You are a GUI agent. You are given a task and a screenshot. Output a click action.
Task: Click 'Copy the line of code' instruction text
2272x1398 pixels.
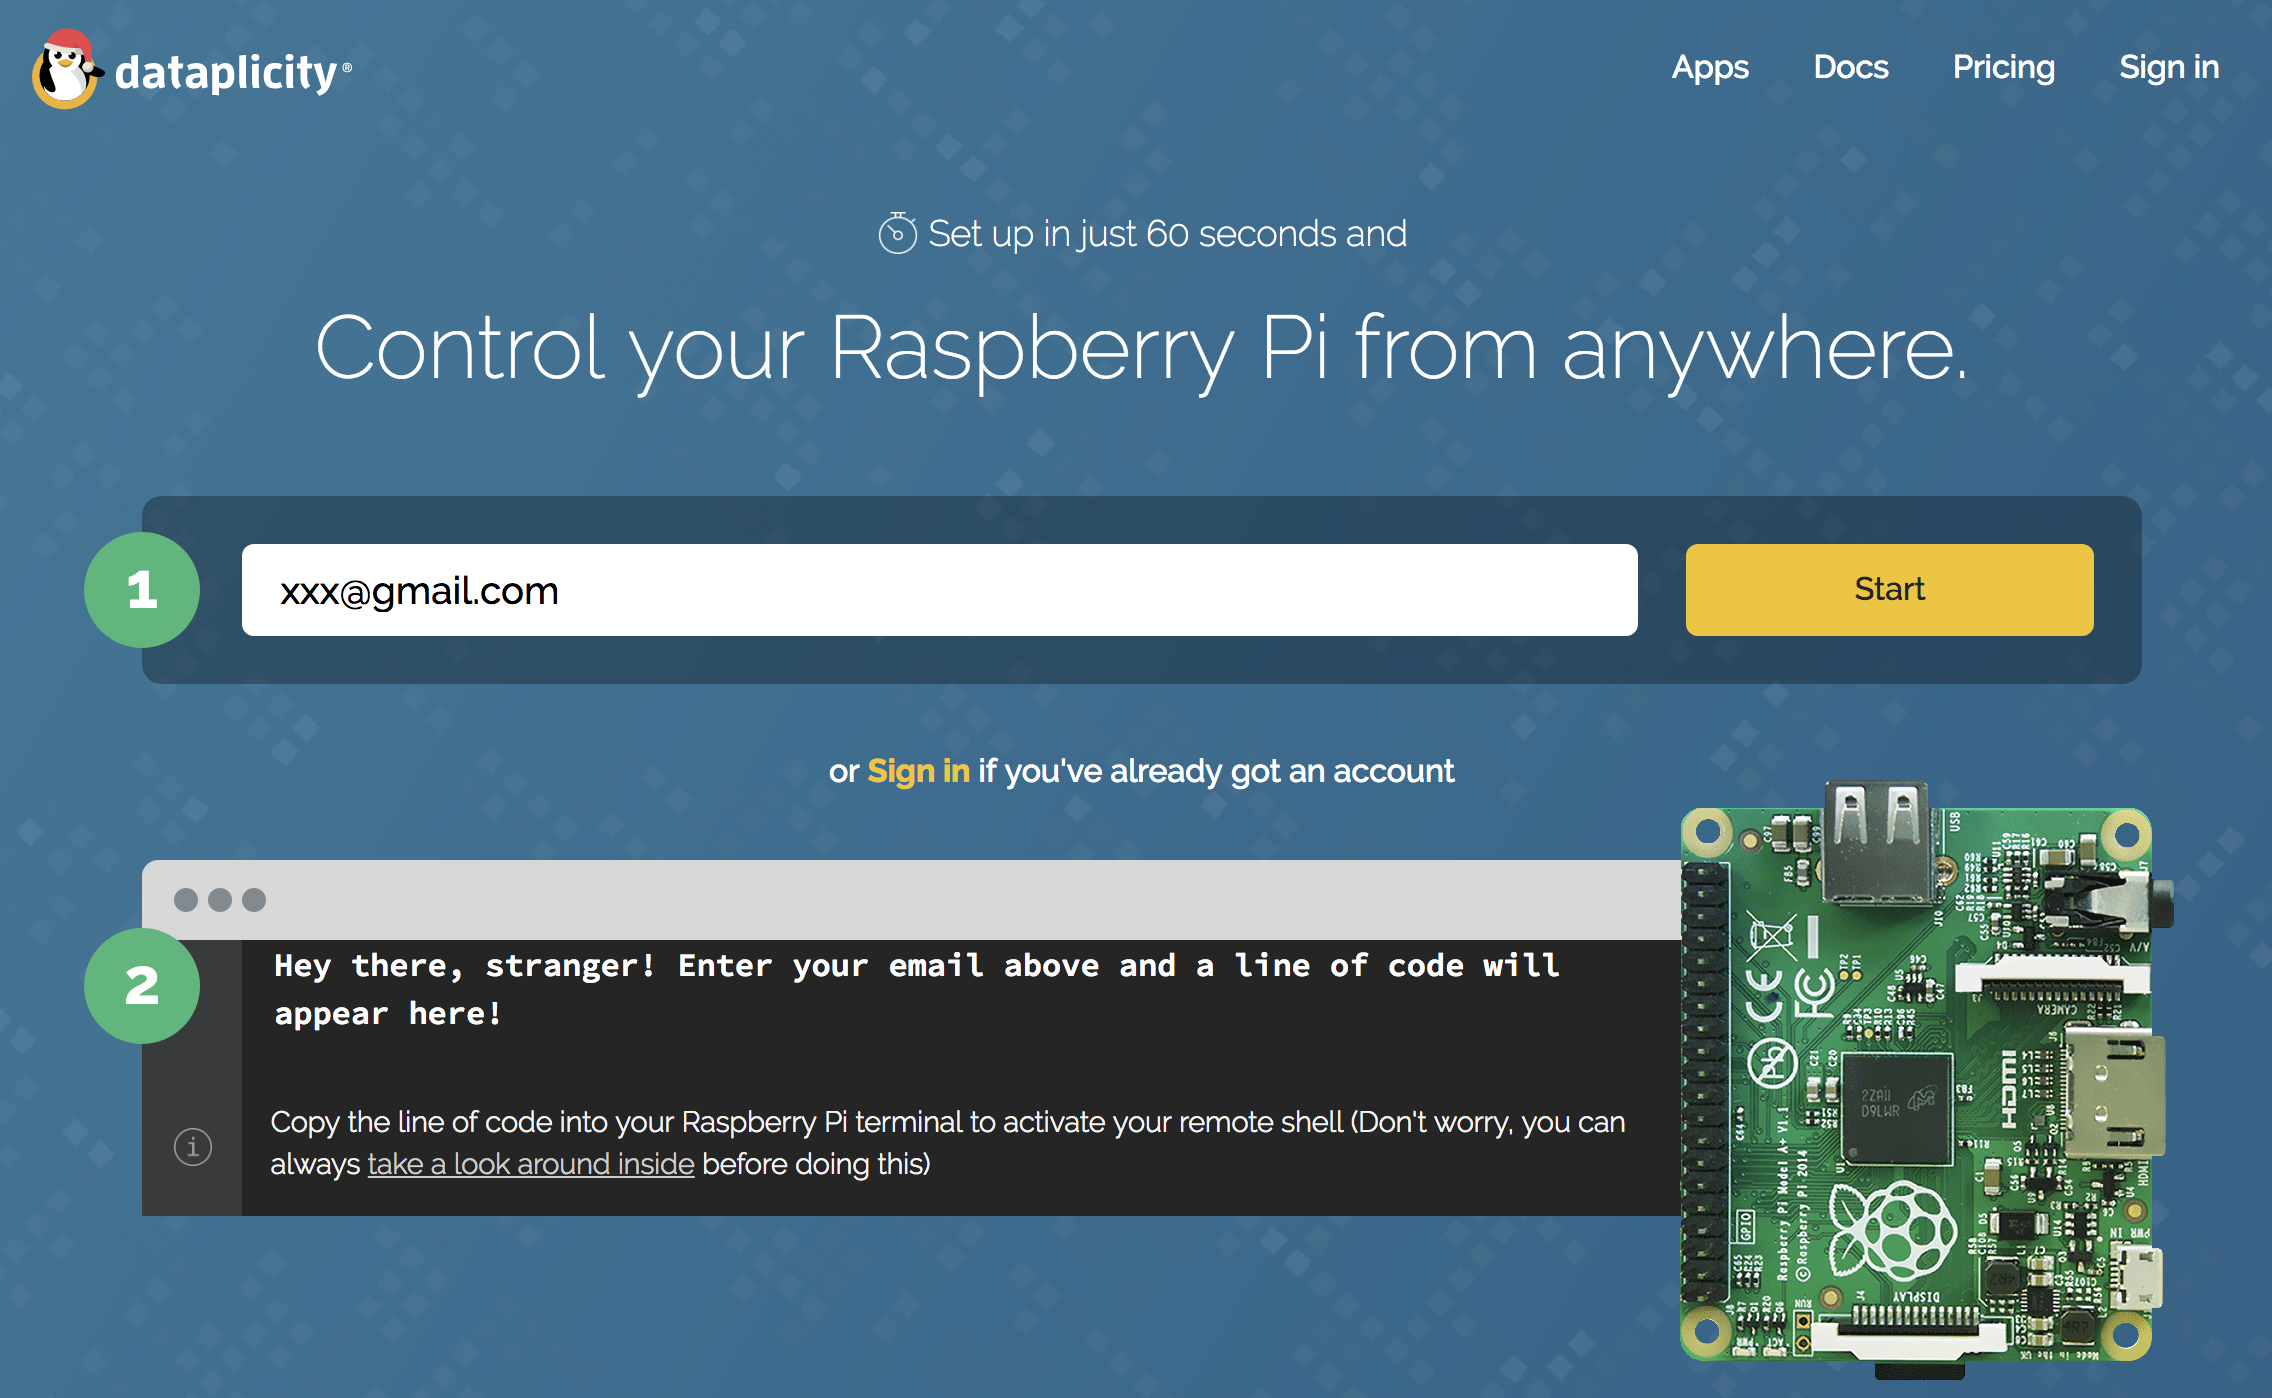[948, 1143]
